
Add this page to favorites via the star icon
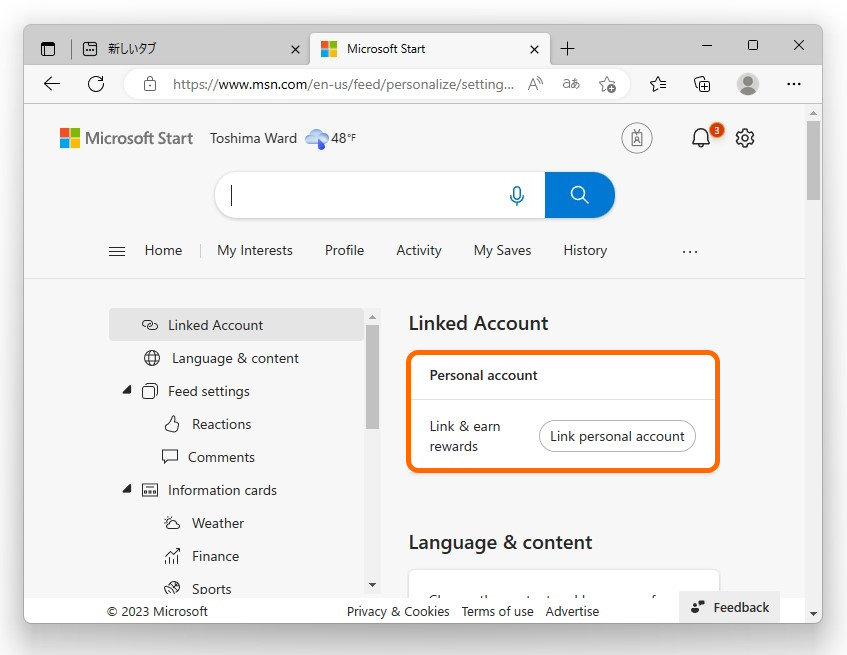coord(607,86)
